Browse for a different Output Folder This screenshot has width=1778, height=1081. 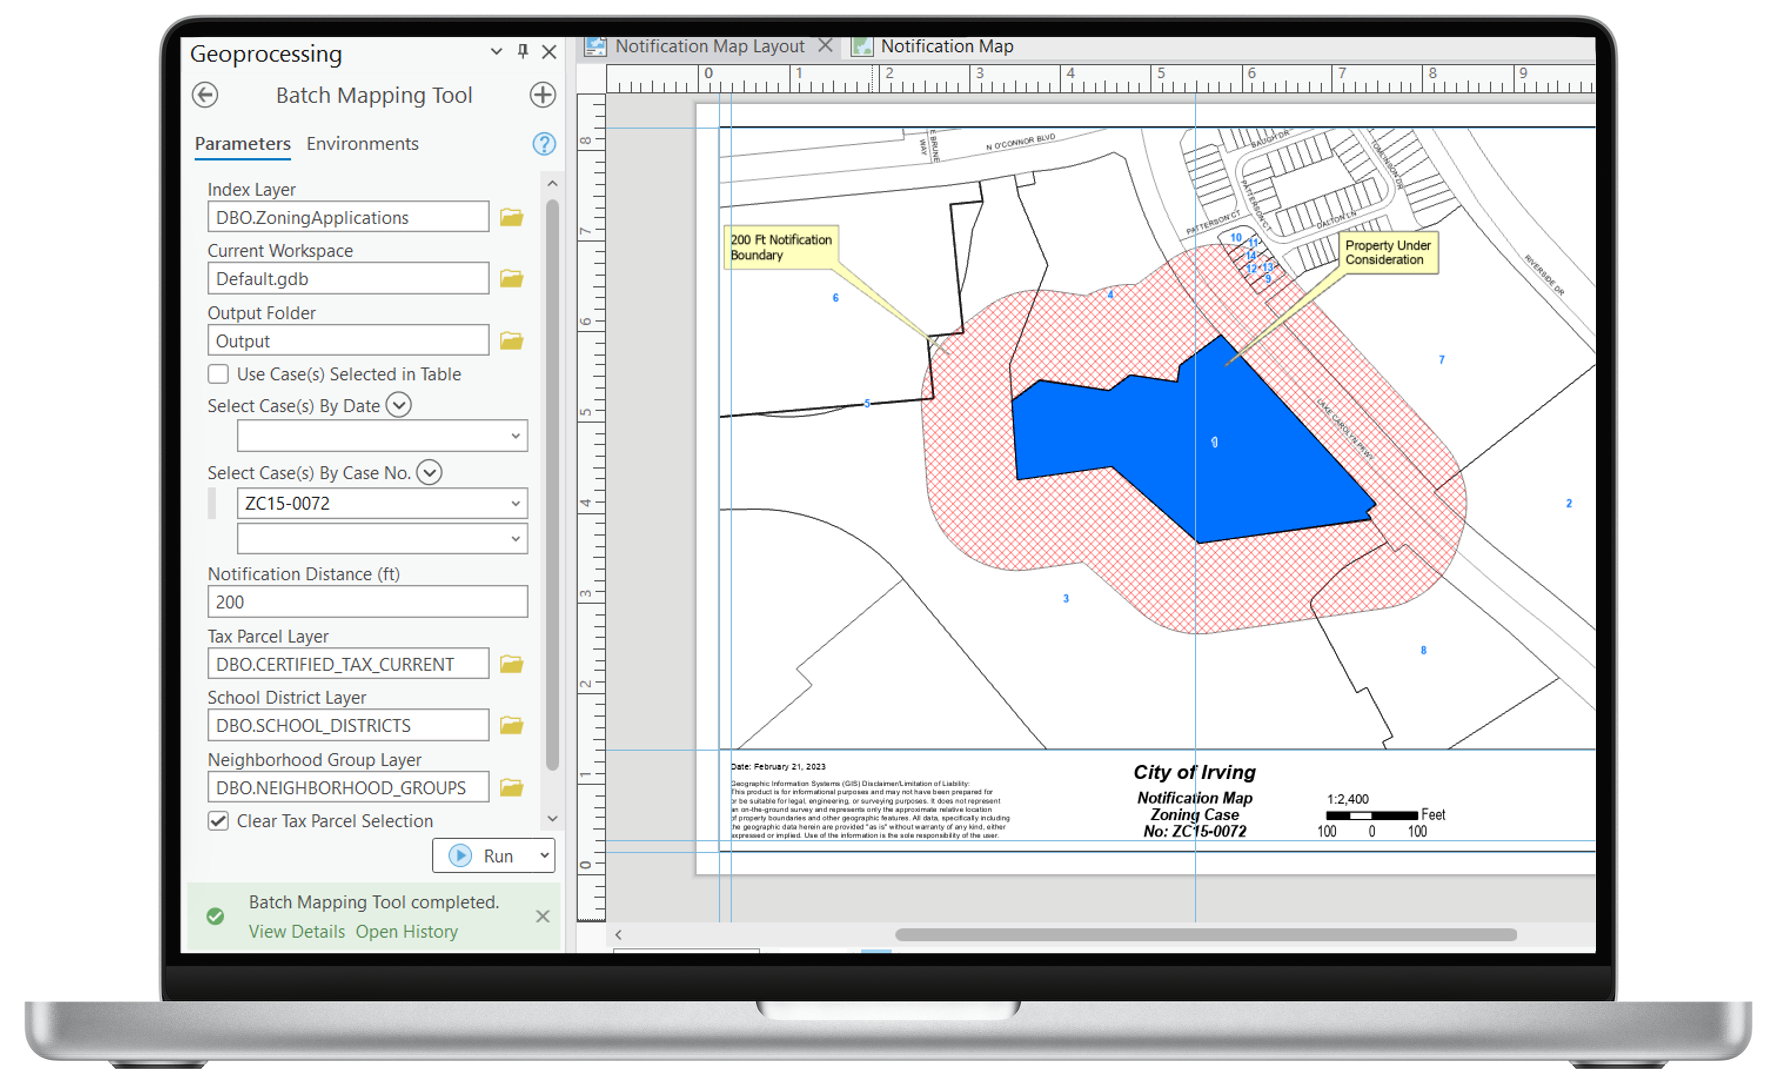point(511,339)
